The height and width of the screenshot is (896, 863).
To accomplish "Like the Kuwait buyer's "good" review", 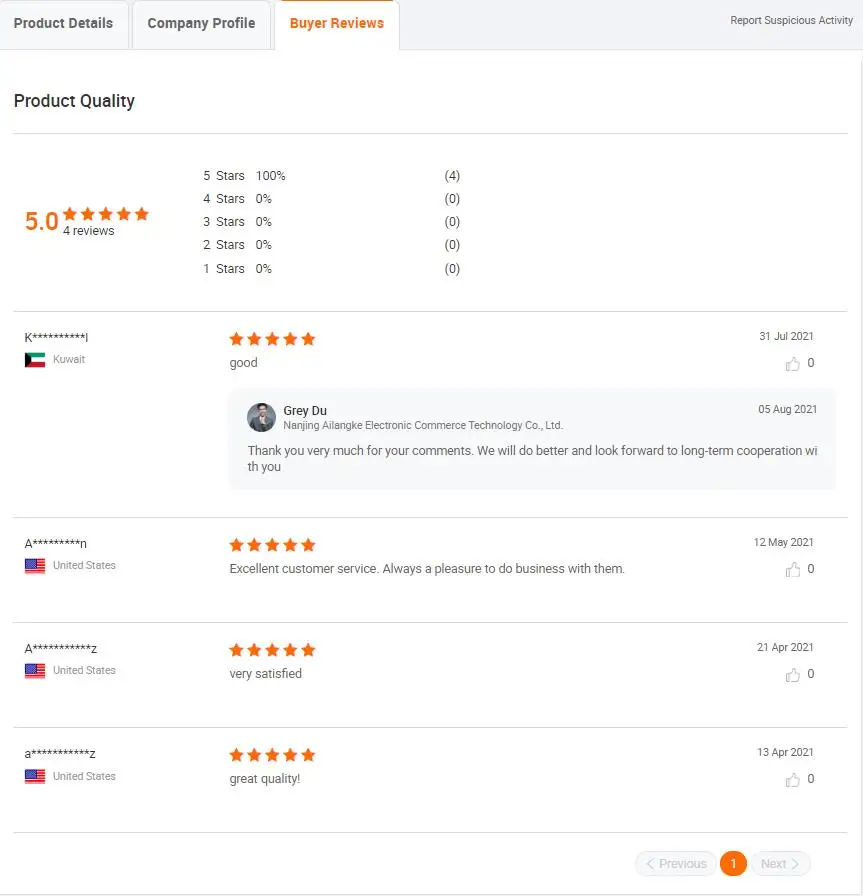I will coord(793,364).
